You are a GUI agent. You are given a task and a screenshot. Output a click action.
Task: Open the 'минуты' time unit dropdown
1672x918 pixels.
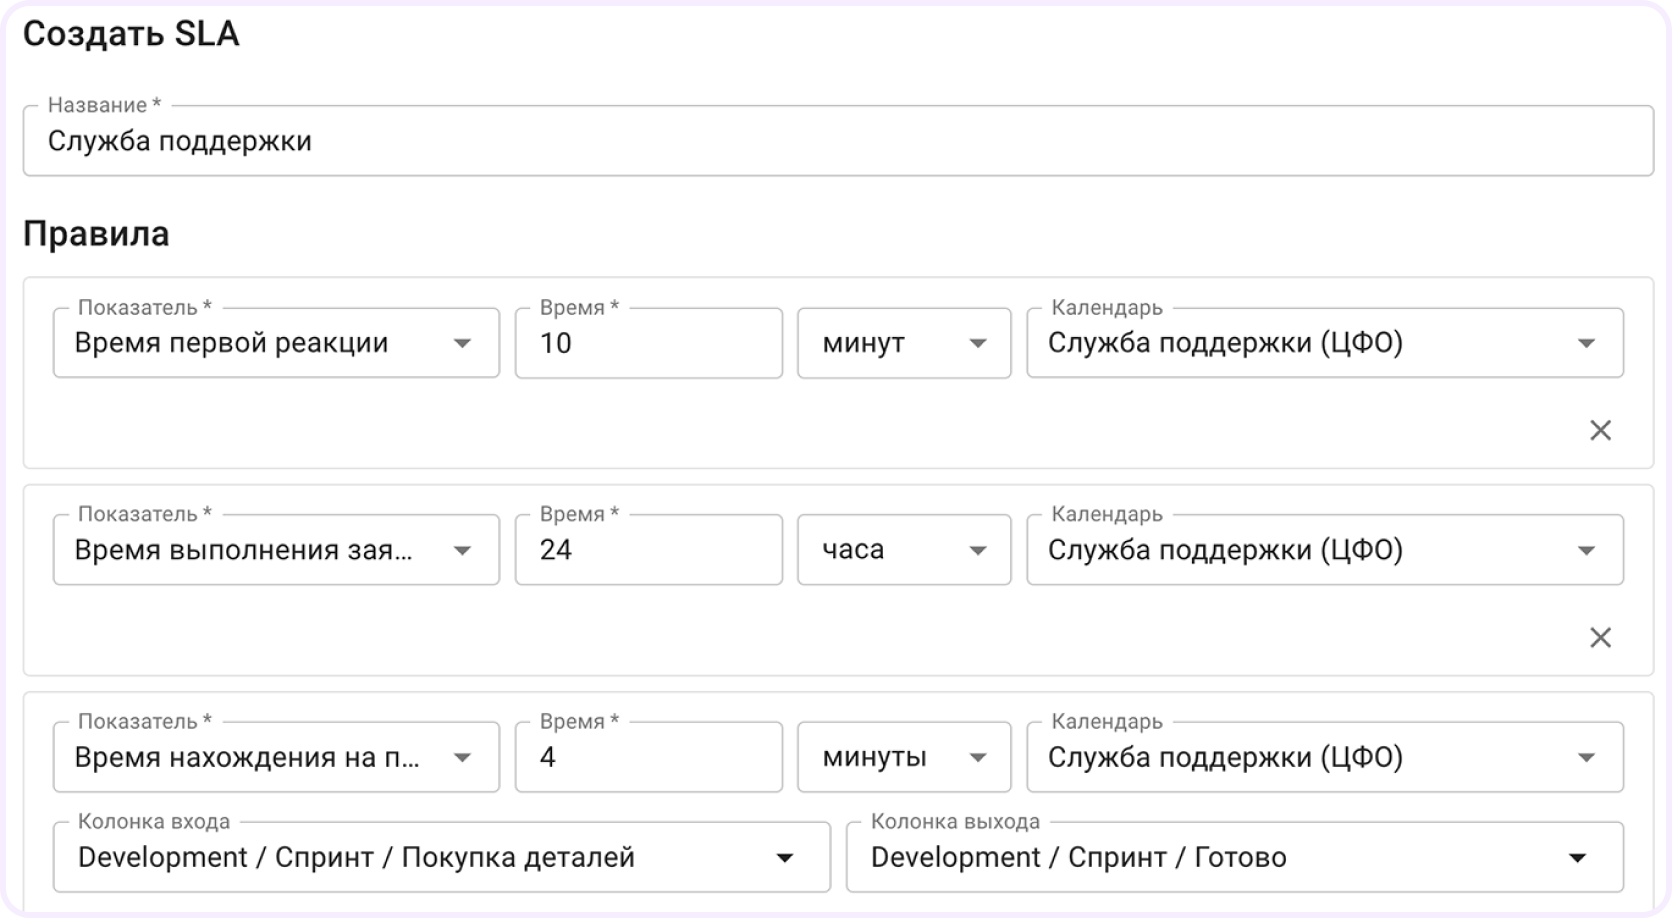point(903,757)
